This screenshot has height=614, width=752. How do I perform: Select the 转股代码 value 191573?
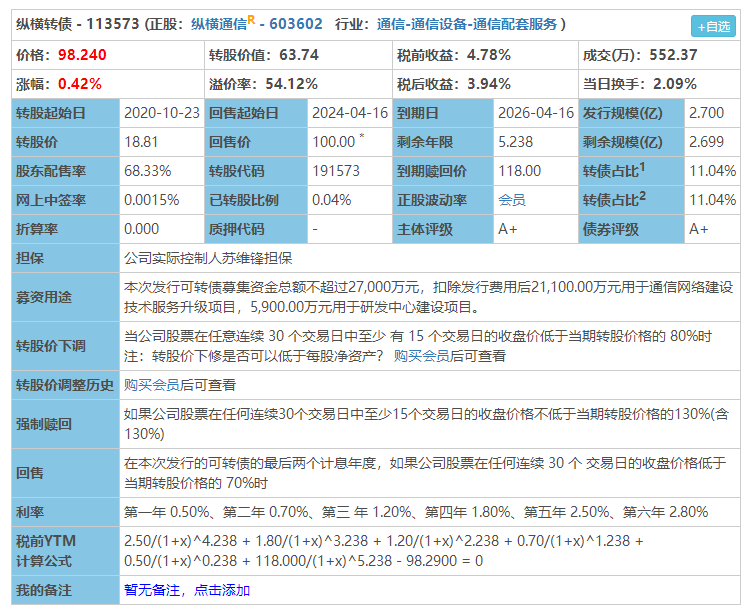(336, 171)
